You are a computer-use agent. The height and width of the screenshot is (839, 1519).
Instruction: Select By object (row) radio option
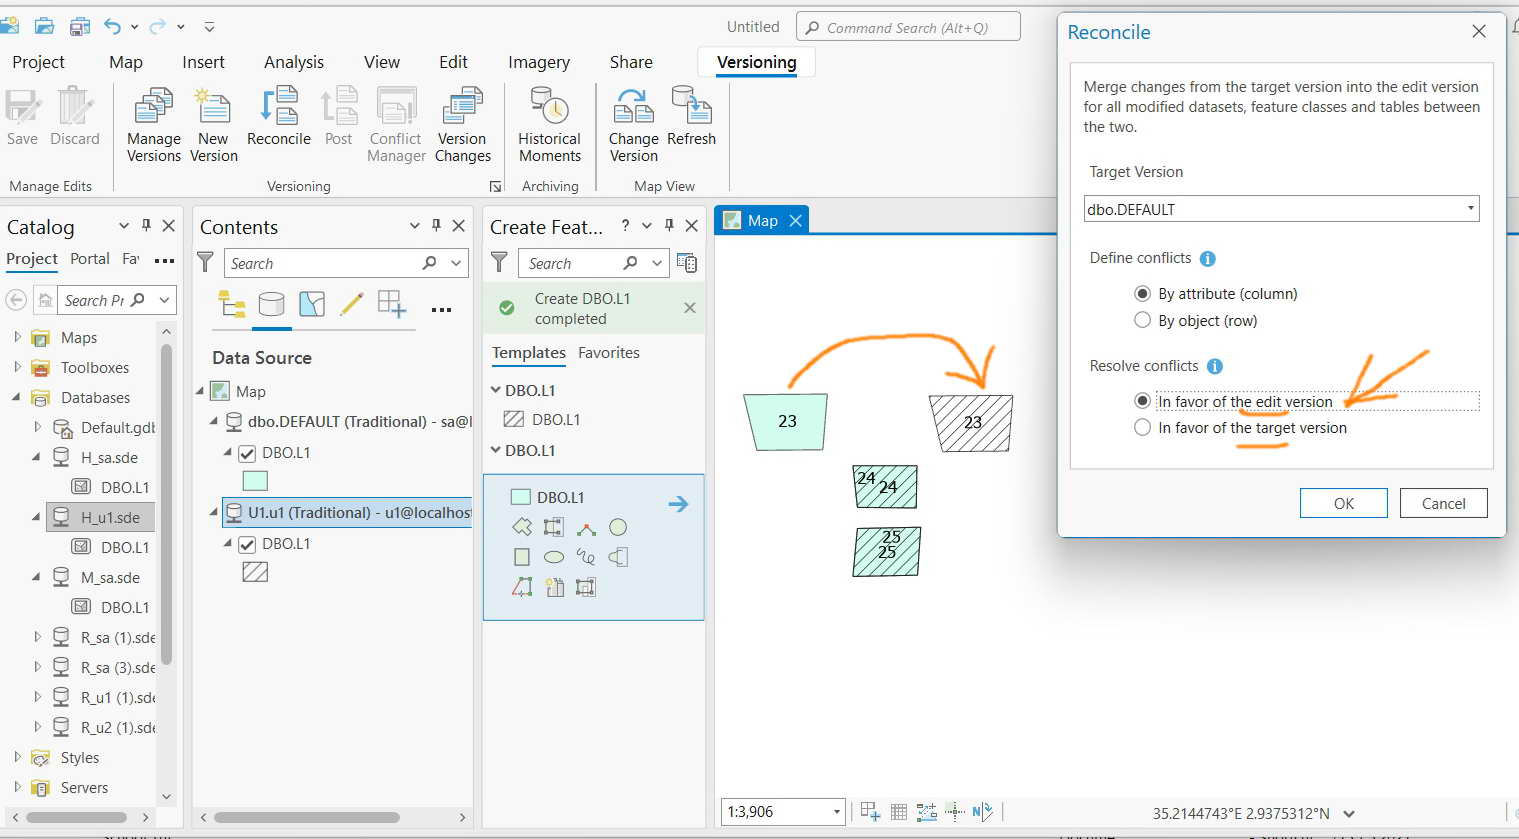pos(1142,321)
